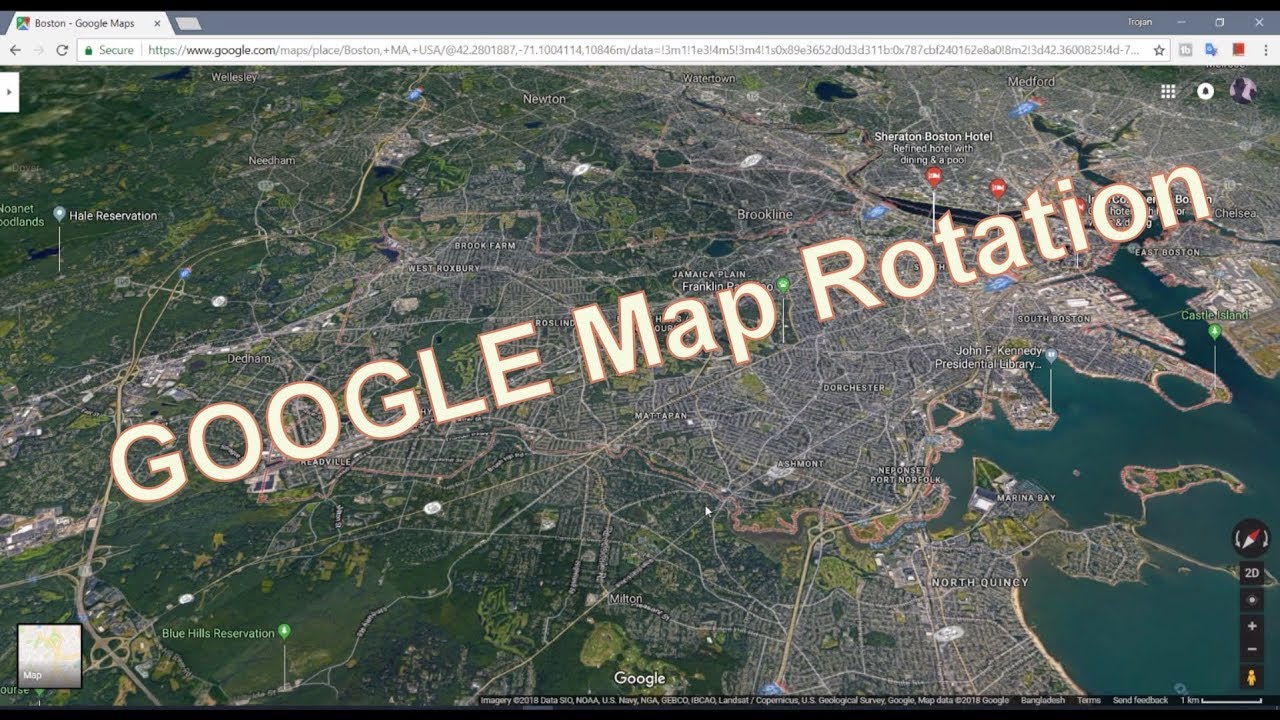The image size is (1280, 720).
Task: Zoom in with the plus button
Action: pos(1251,626)
